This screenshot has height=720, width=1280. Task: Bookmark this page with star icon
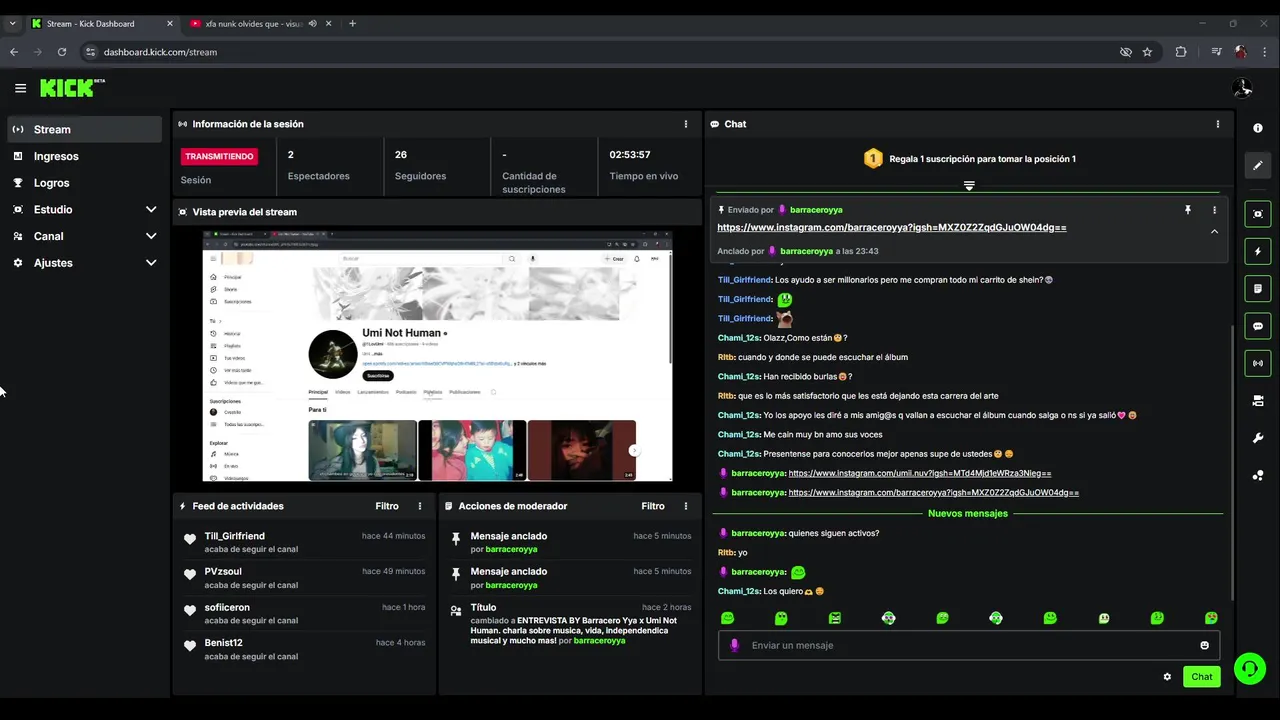click(1147, 52)
